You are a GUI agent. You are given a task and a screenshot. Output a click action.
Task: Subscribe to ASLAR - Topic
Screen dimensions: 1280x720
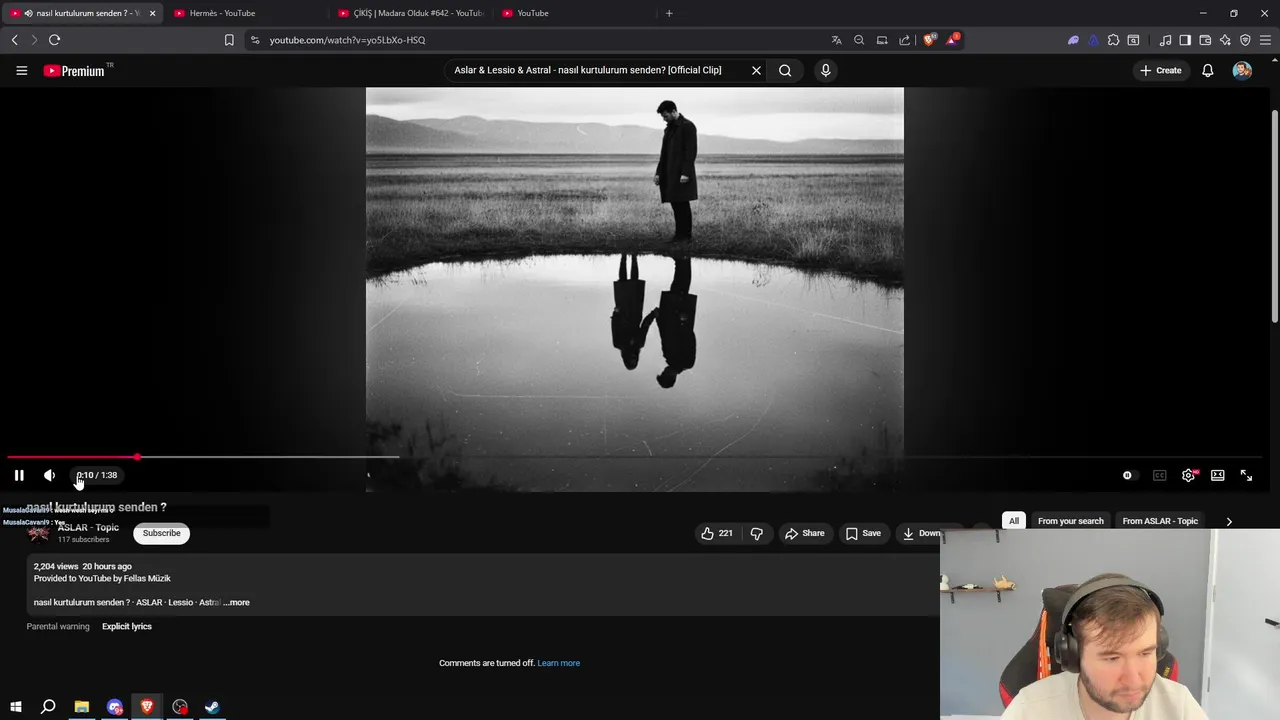click(161, 533)
